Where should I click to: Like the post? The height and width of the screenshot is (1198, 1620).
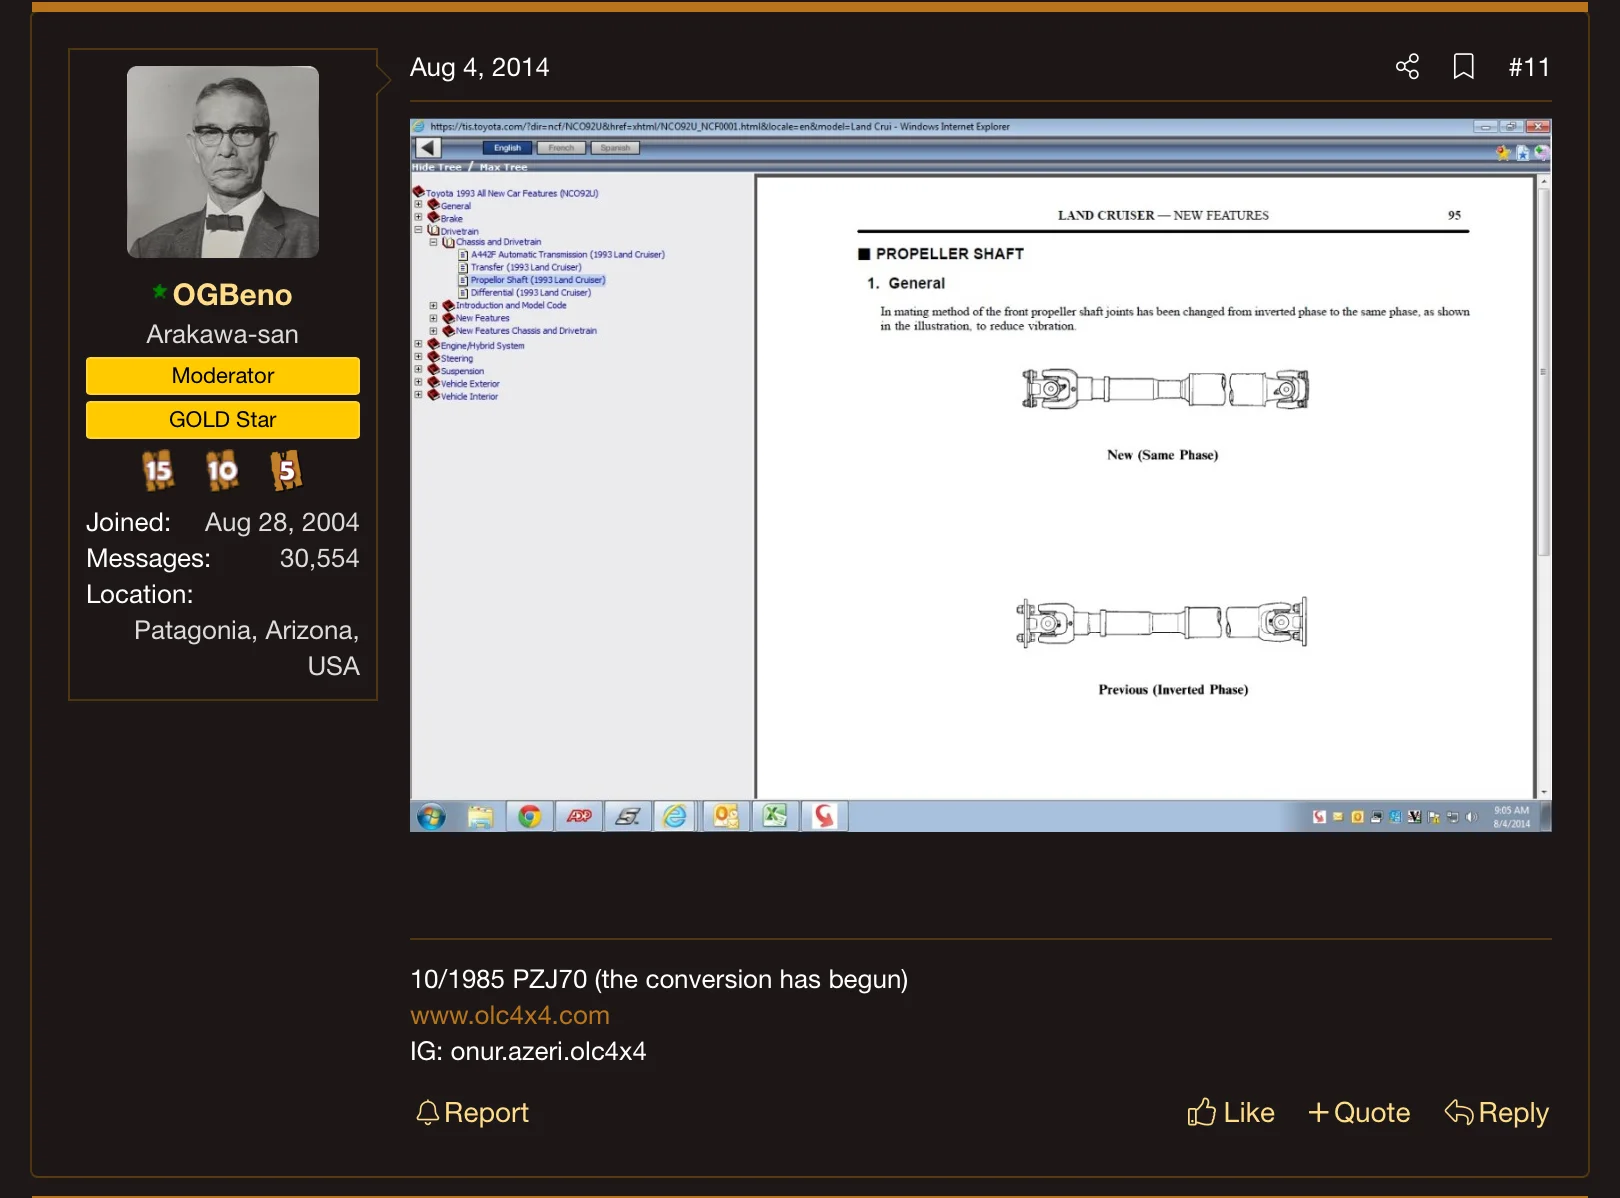[x=1231, y=1113]
